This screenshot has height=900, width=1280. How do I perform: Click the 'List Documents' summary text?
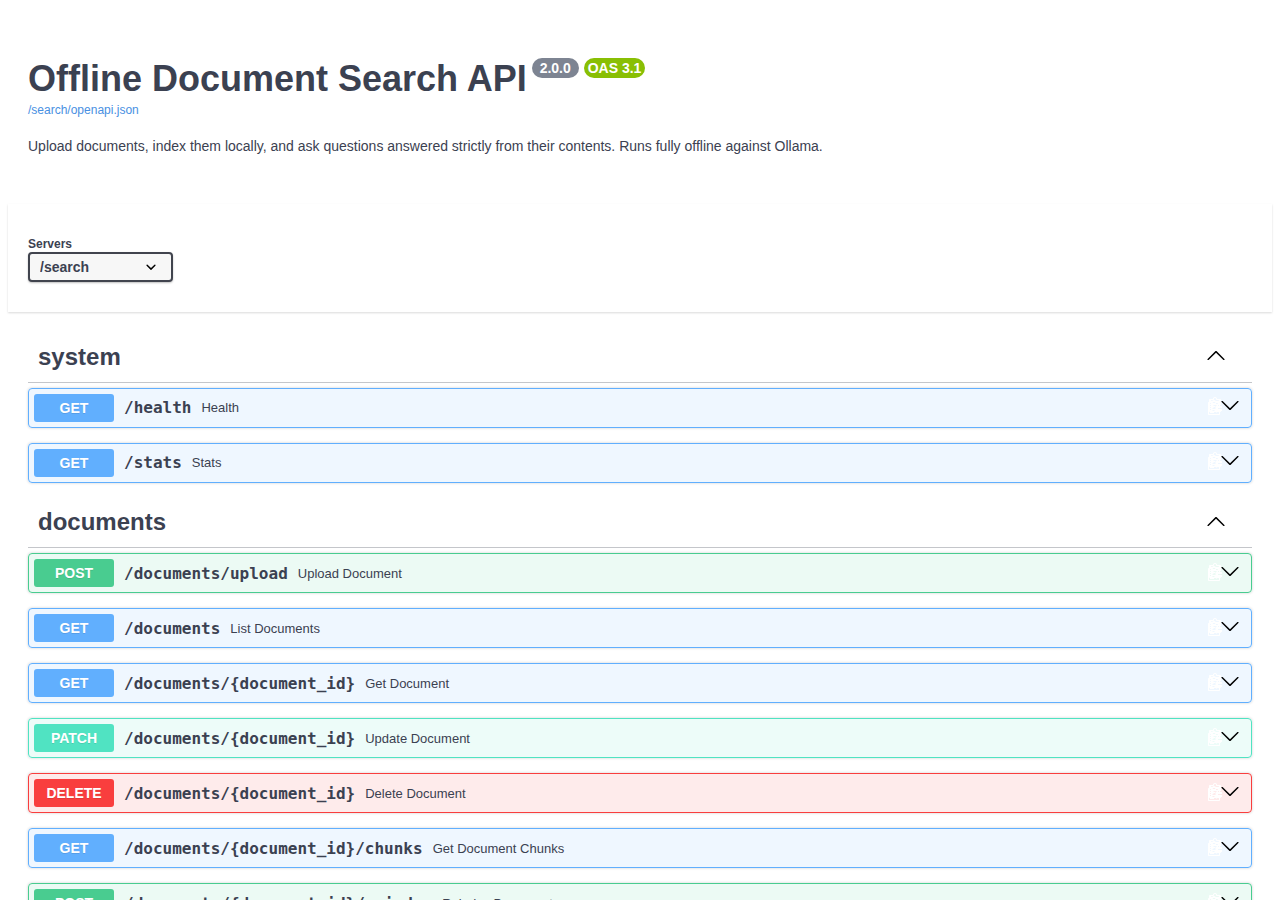coord(275,629)
